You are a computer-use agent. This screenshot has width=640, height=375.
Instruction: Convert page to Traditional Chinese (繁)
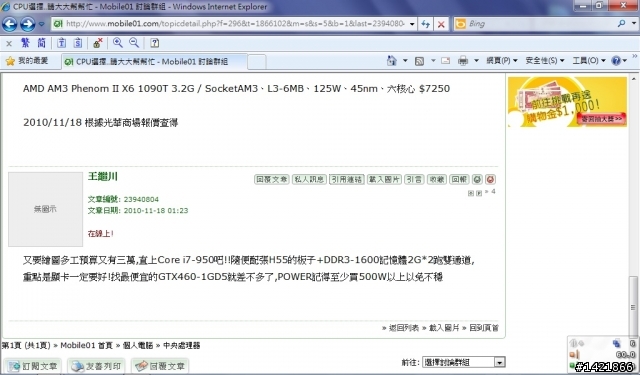[x=25, y=43]
